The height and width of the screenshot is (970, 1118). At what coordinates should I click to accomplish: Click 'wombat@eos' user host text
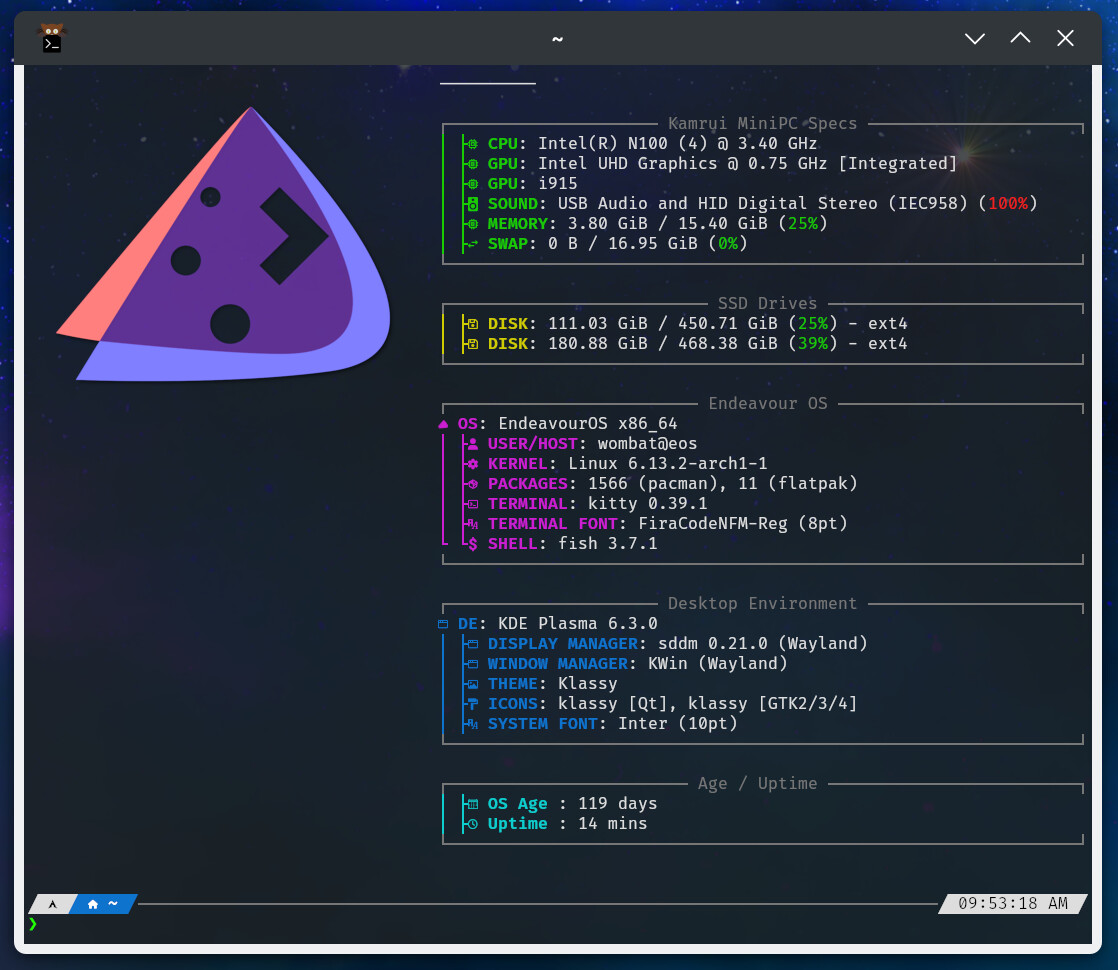pyautogui.click(x=647, y=444)
